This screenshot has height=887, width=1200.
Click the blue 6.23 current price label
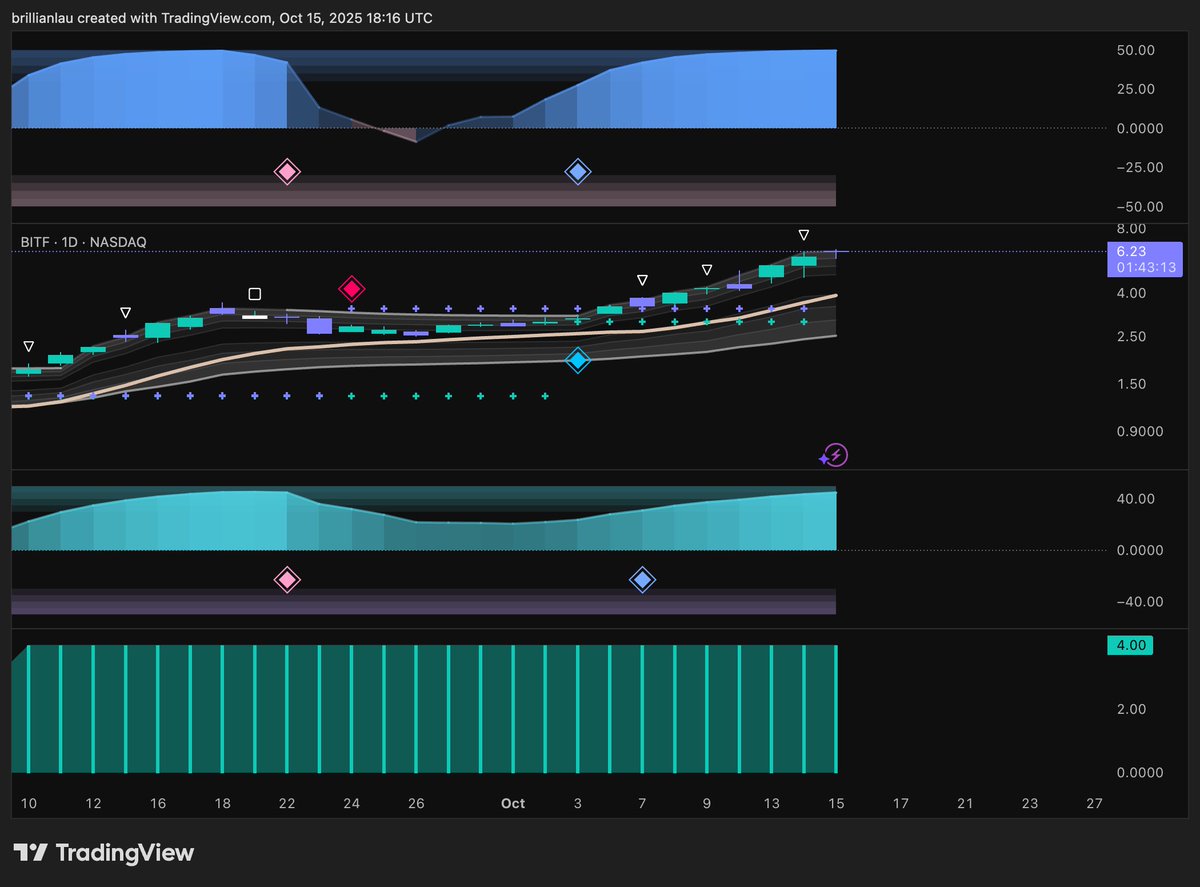[x=1133, y=251]
